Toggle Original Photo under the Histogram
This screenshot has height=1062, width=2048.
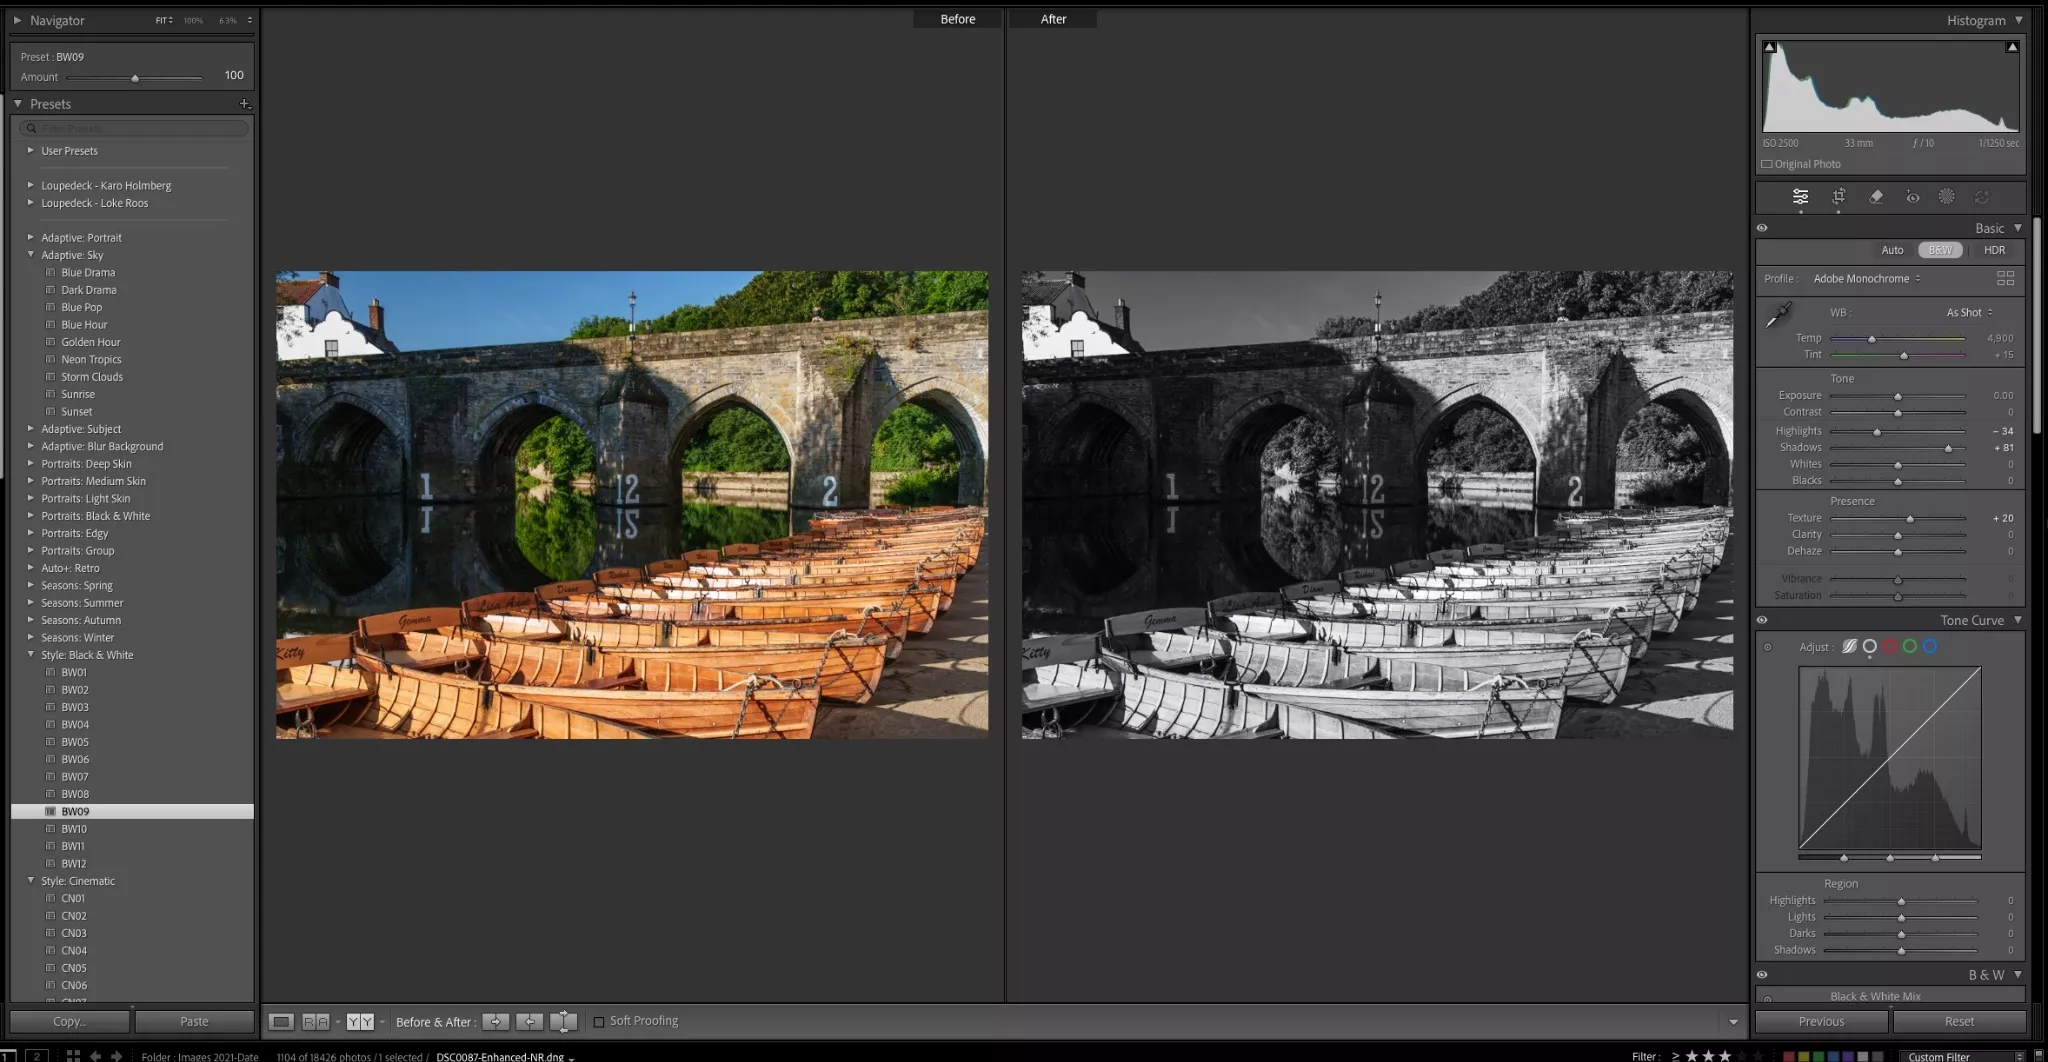click(1768, 163)
